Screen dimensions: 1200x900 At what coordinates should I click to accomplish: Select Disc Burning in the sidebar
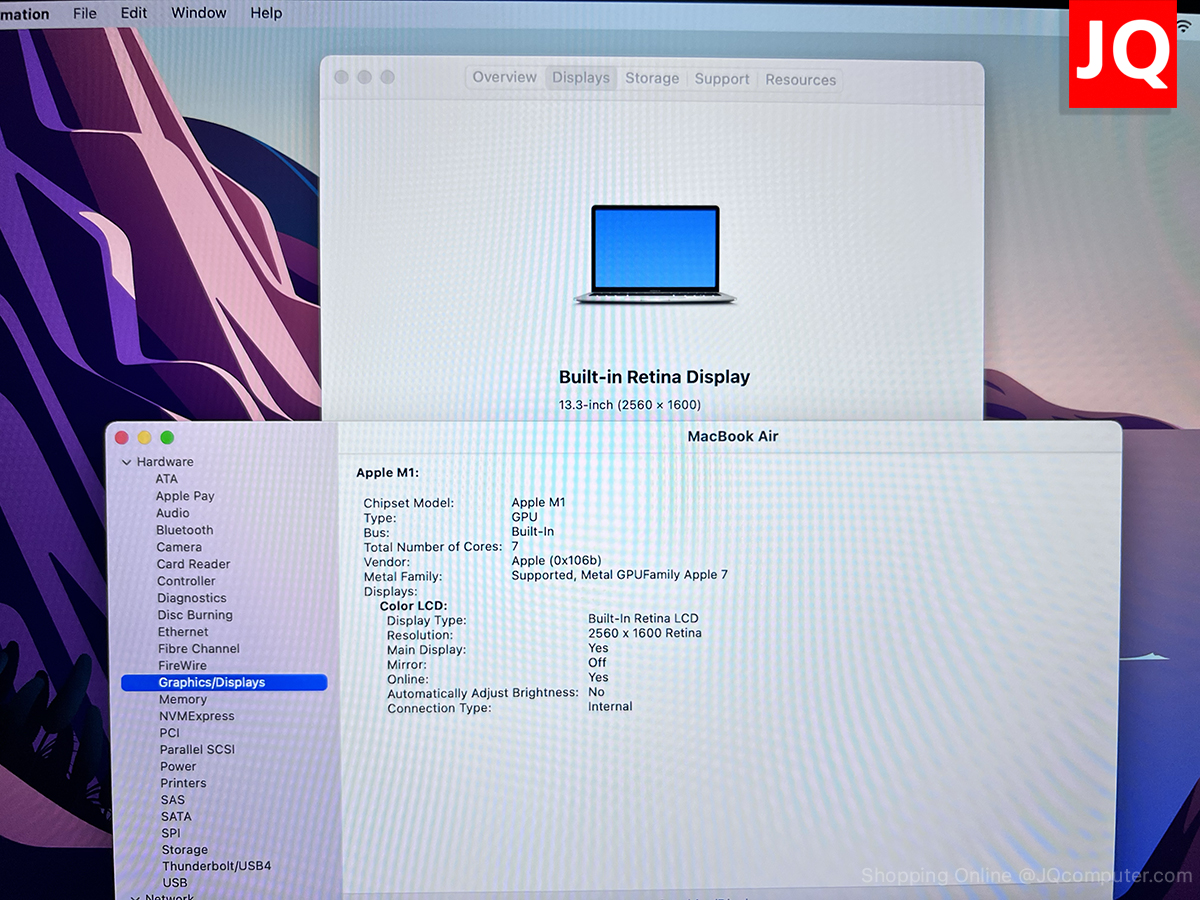(195, 615)
